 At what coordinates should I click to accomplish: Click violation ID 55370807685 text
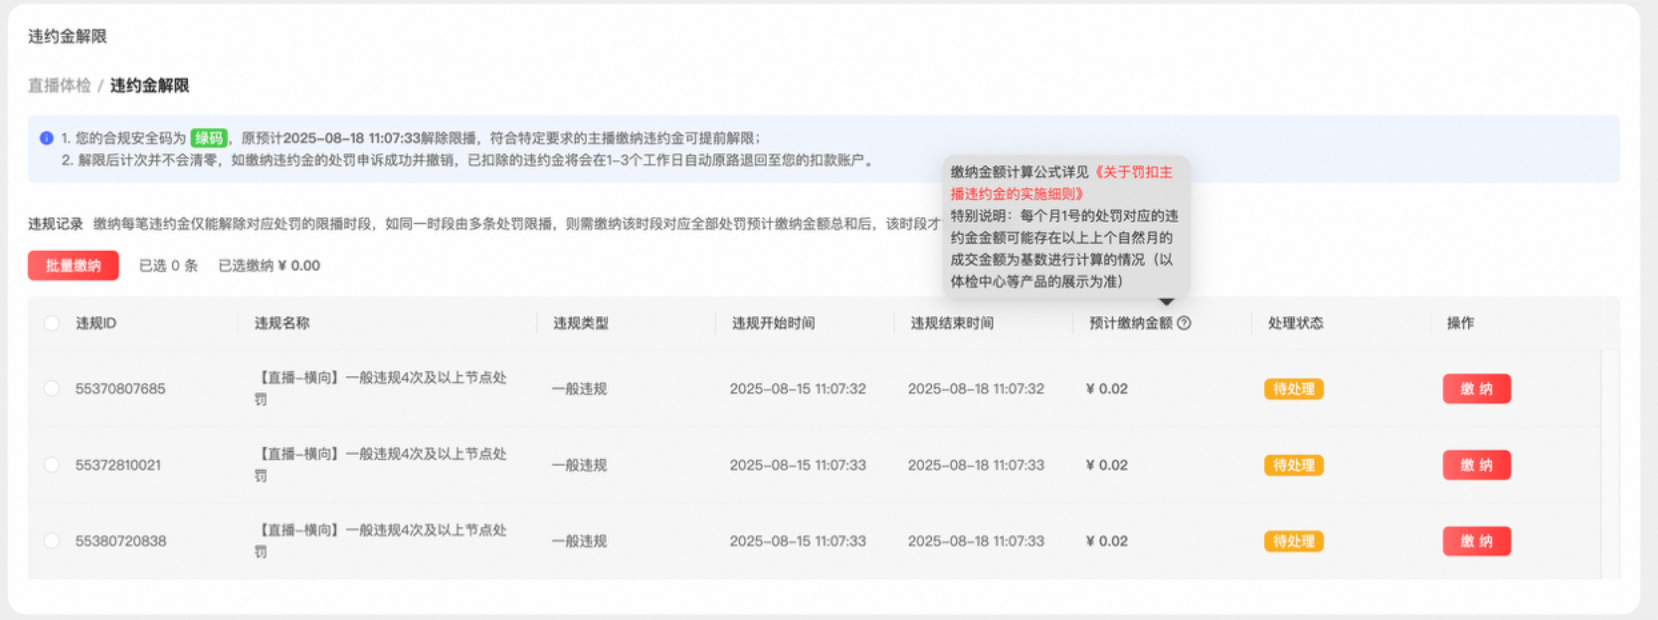pos(120,389)
